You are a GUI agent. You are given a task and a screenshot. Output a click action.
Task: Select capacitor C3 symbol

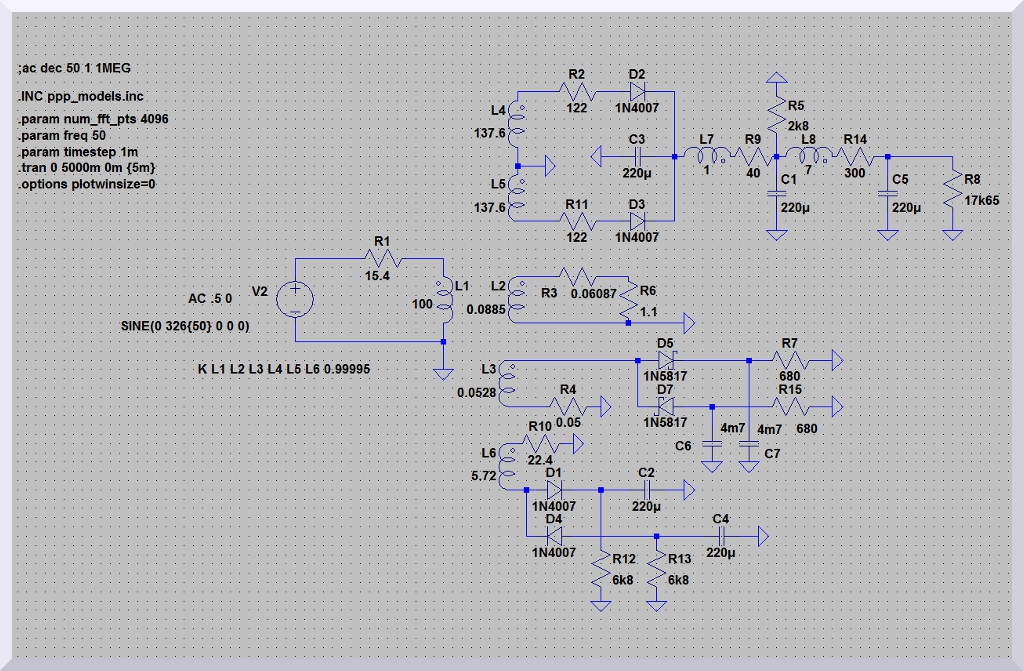click(636, 157)
